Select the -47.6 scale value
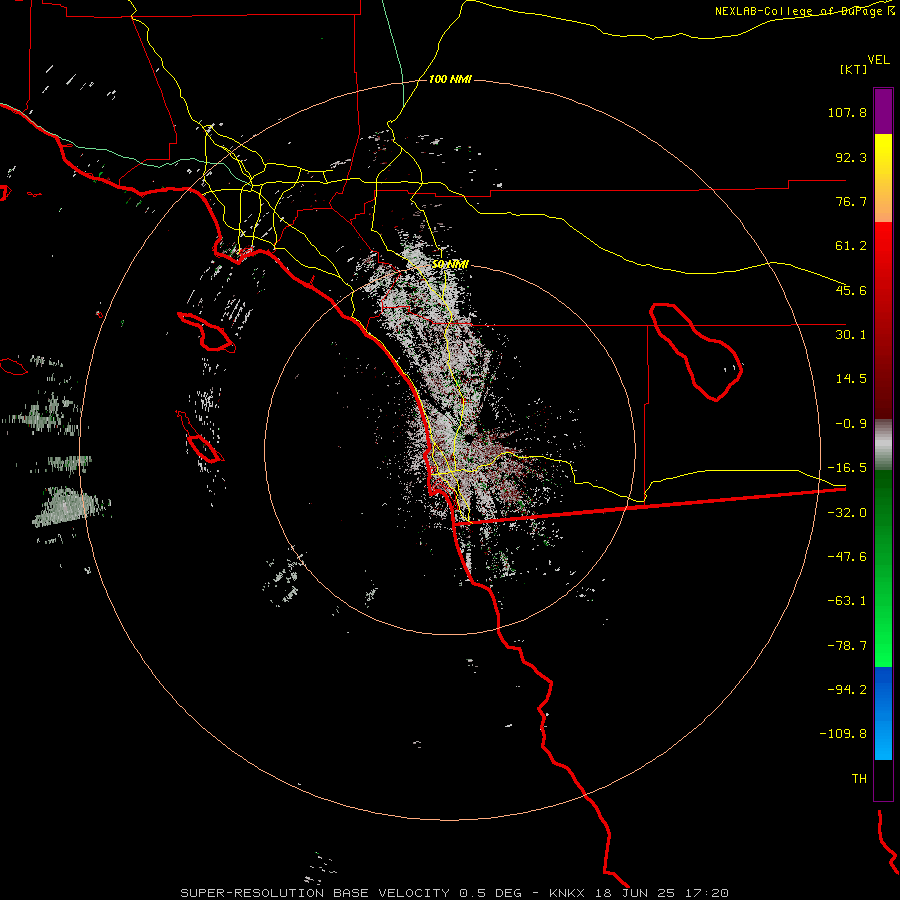Image resolution: width=900 pixels, height=900 pixels. 847,557
